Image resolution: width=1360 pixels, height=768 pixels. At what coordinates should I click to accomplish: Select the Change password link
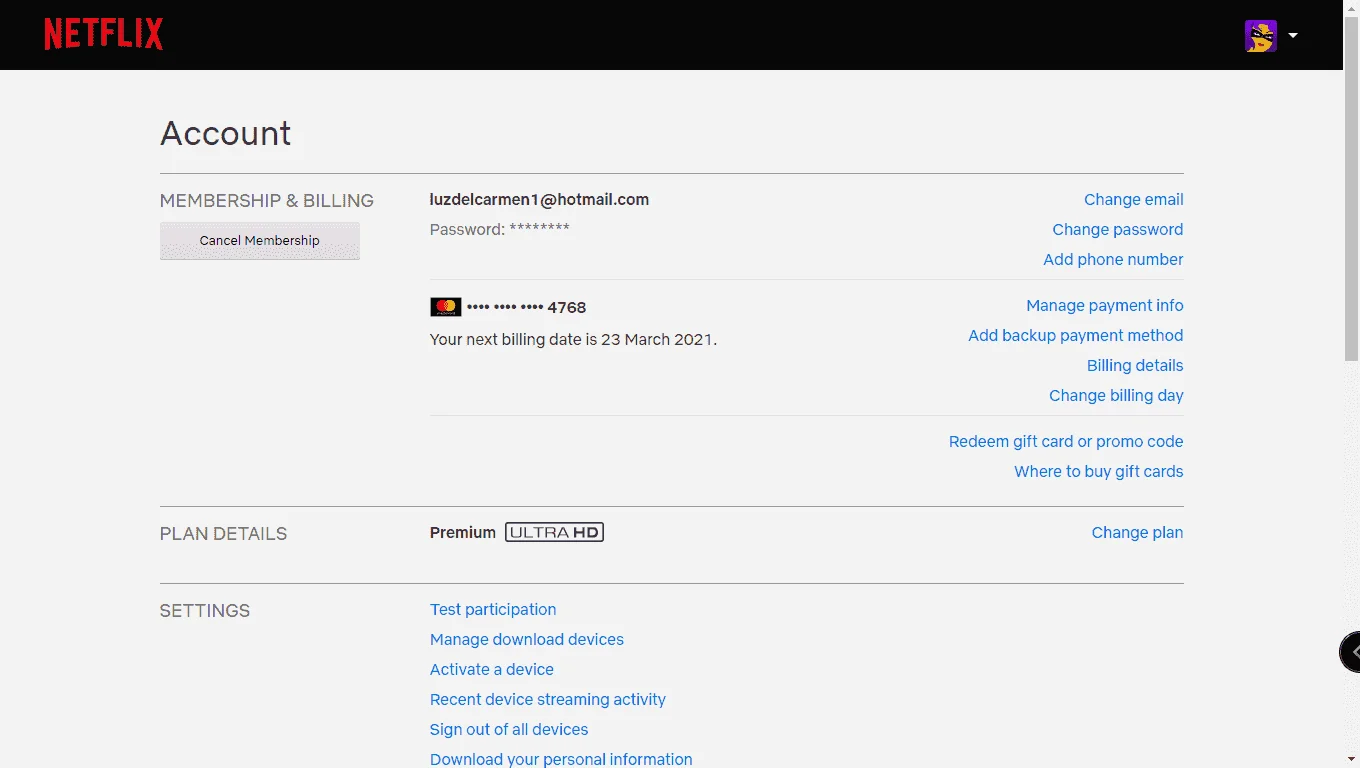pyautogui.click(x=1118, y=230)
